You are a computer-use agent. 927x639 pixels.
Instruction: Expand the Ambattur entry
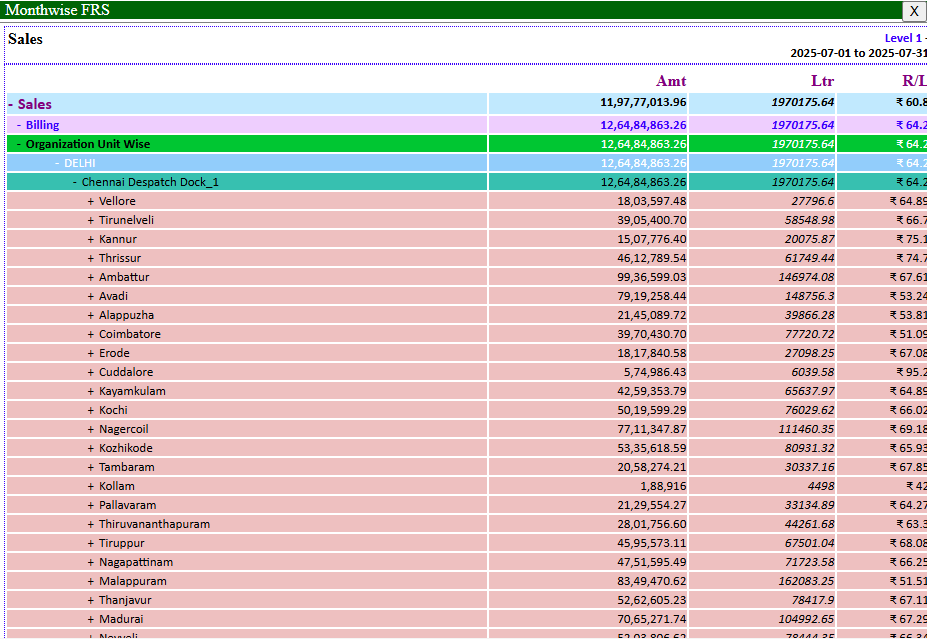[91, 277]
